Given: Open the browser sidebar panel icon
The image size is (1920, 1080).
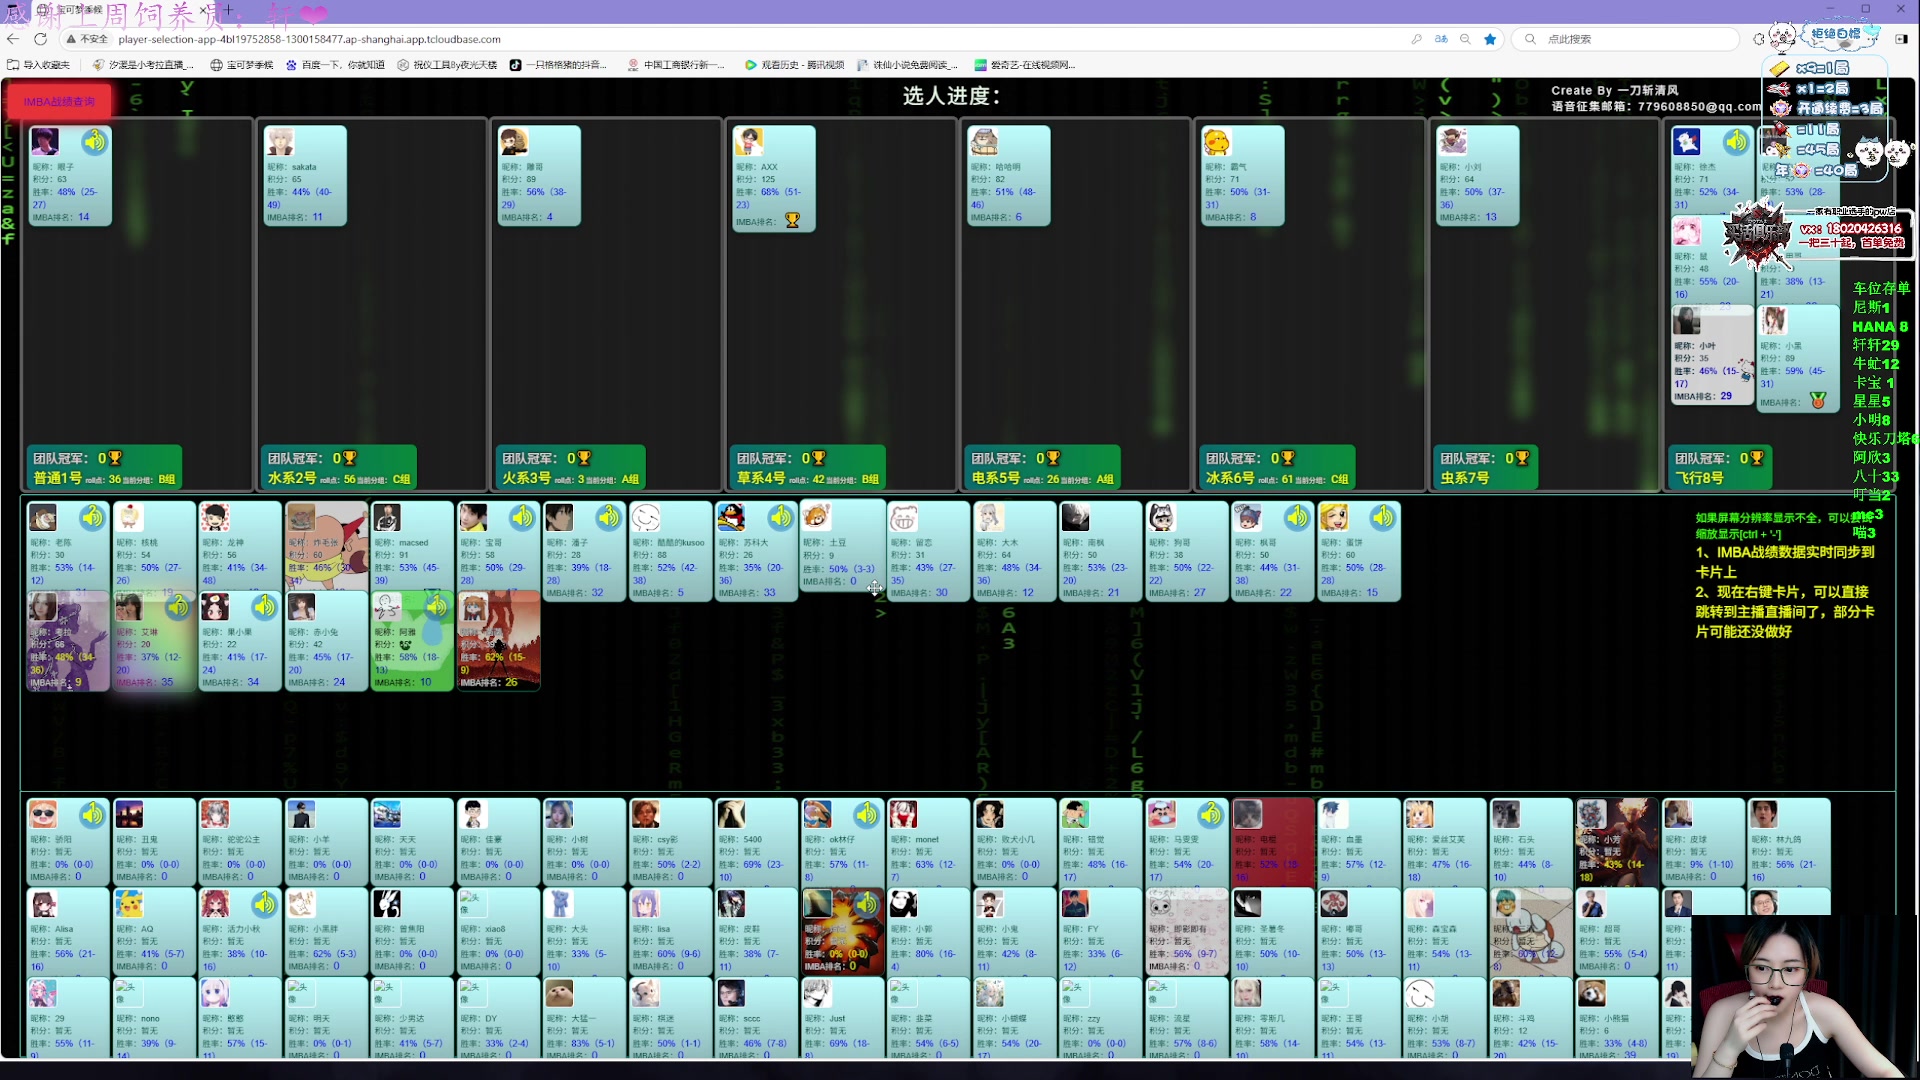Looking at the screenshot, I should [x=1901, y=39].
